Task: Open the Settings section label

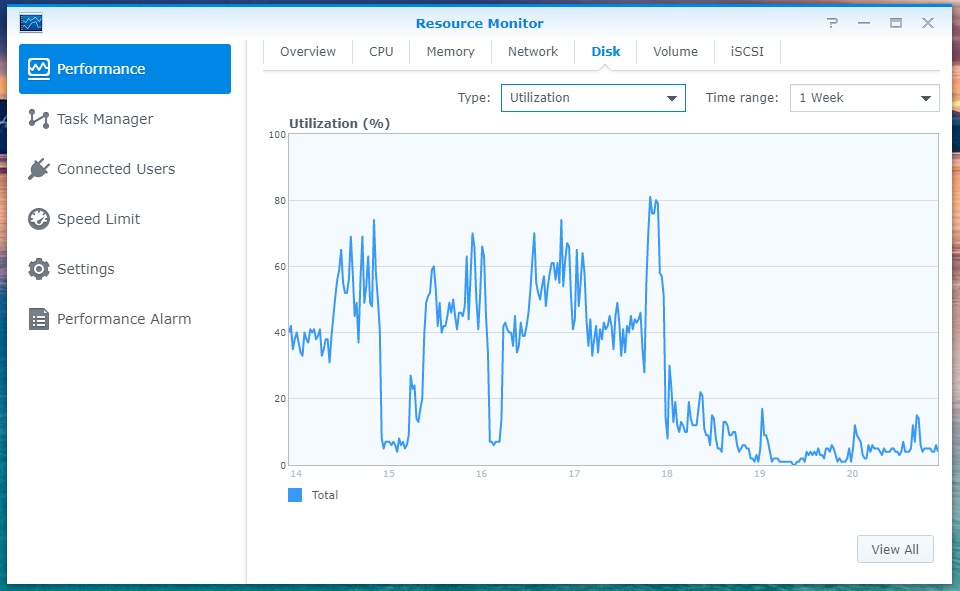Action: coord(86,269)
